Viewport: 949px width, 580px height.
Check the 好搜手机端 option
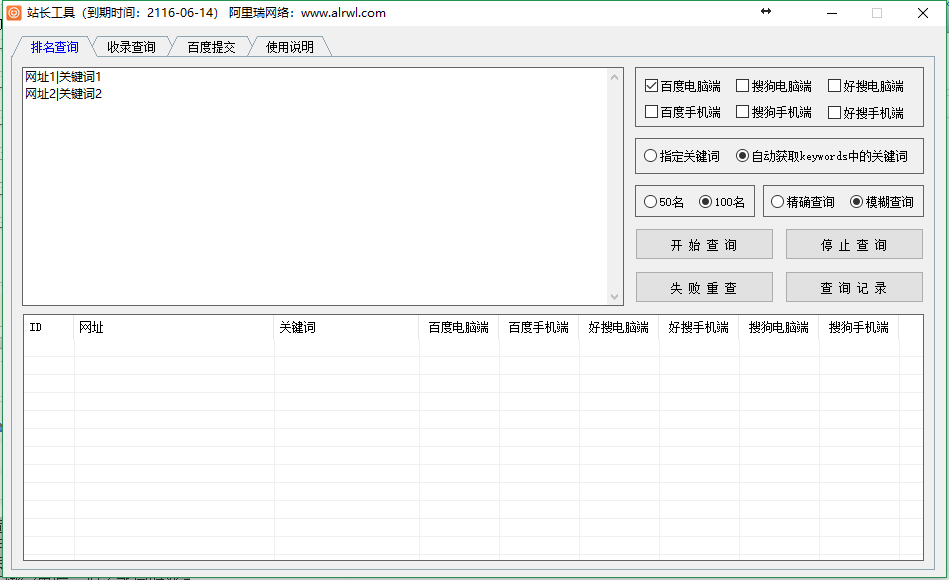tap(834, 112)
